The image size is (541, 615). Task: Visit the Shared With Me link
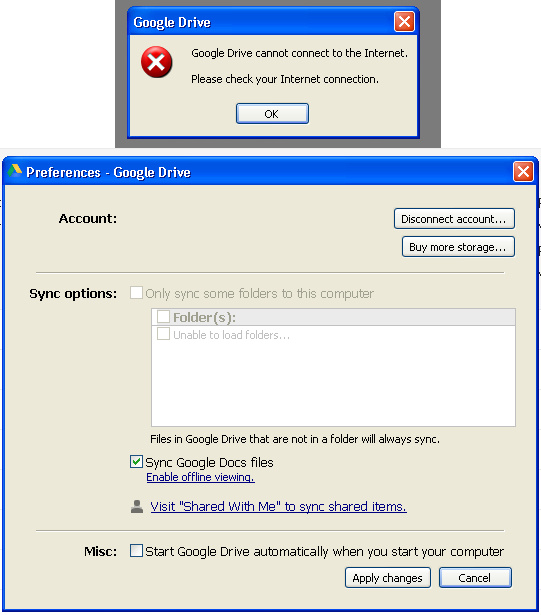click(279, 506)
